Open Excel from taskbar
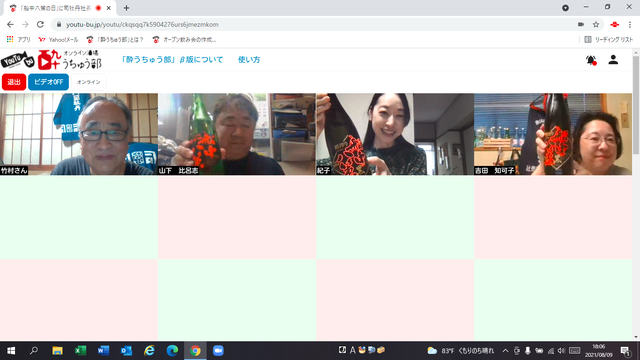The height and width of the screenshot is (360, 640). click(x=80, y=351)
